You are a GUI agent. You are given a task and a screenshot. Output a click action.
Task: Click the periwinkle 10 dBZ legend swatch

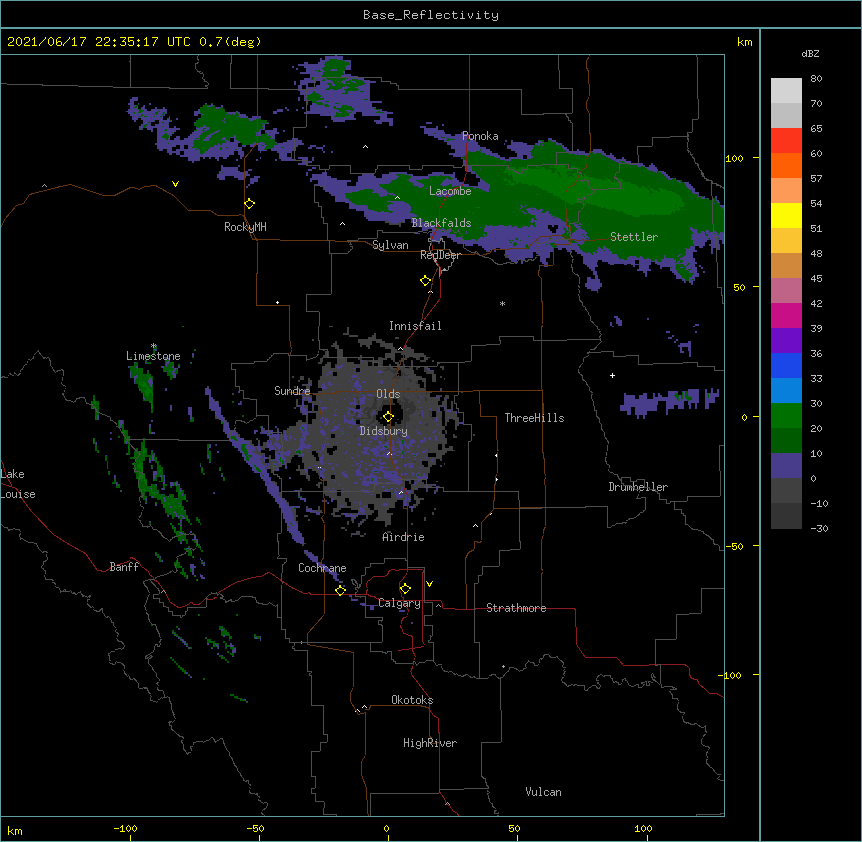click(x=786, y=466)
